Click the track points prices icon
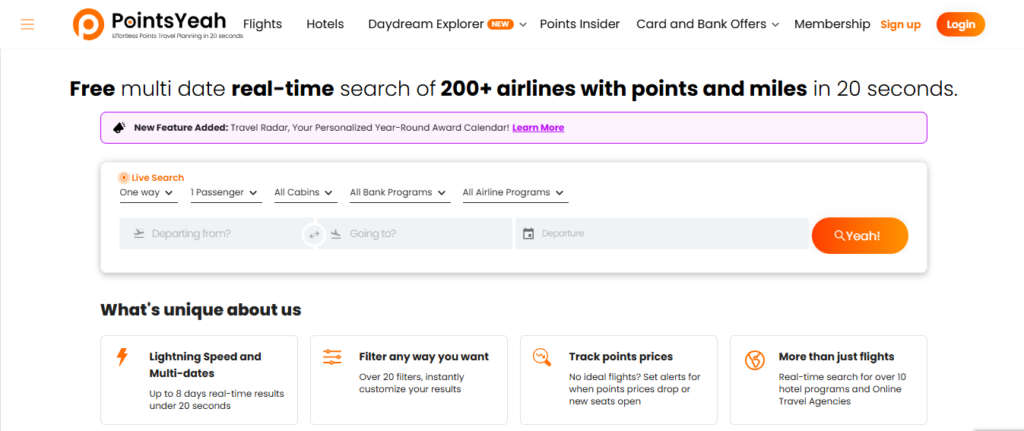 pos(542,357)
